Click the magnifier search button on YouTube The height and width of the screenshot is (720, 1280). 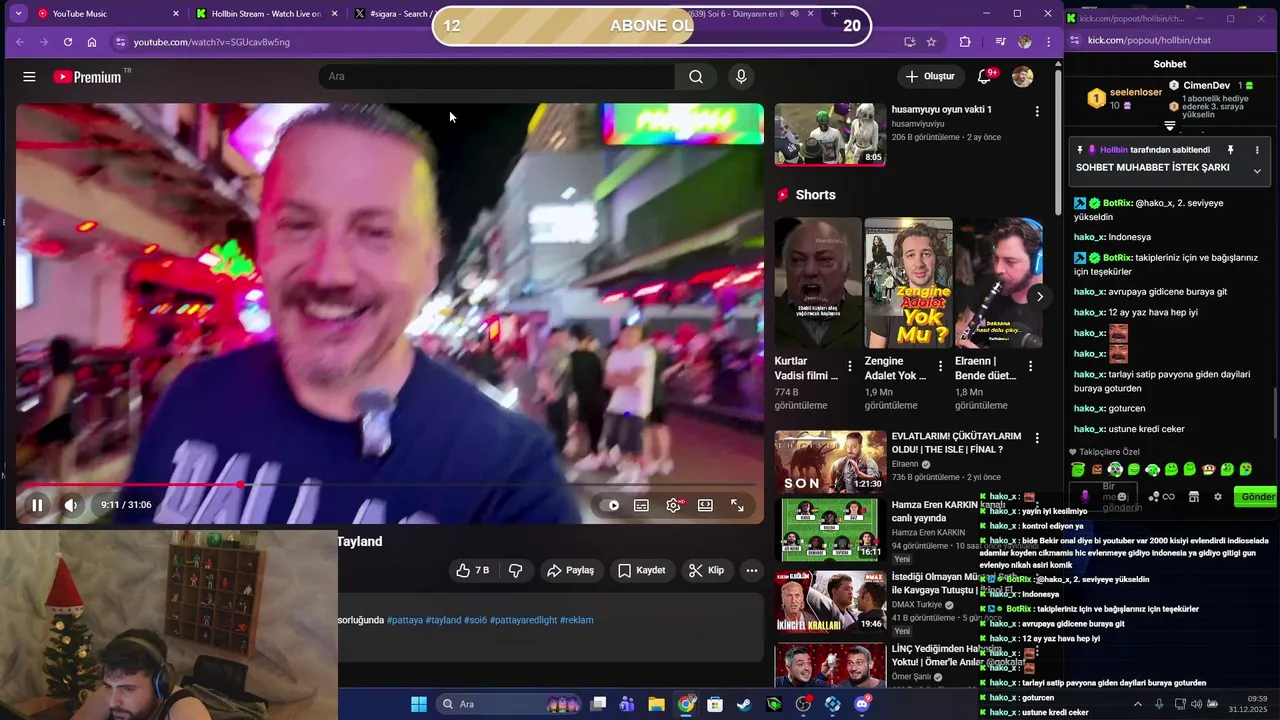pos(696,77)
